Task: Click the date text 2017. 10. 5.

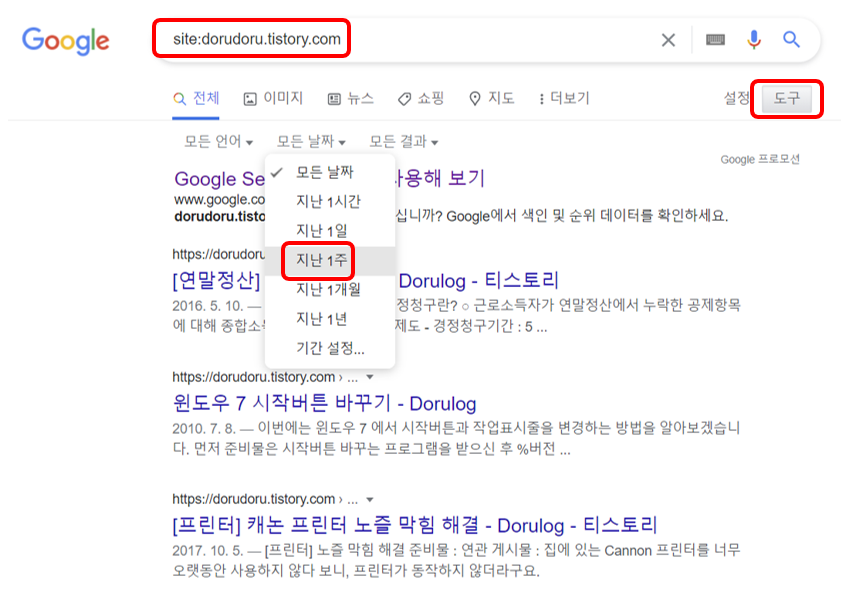Action: (208, 551)
